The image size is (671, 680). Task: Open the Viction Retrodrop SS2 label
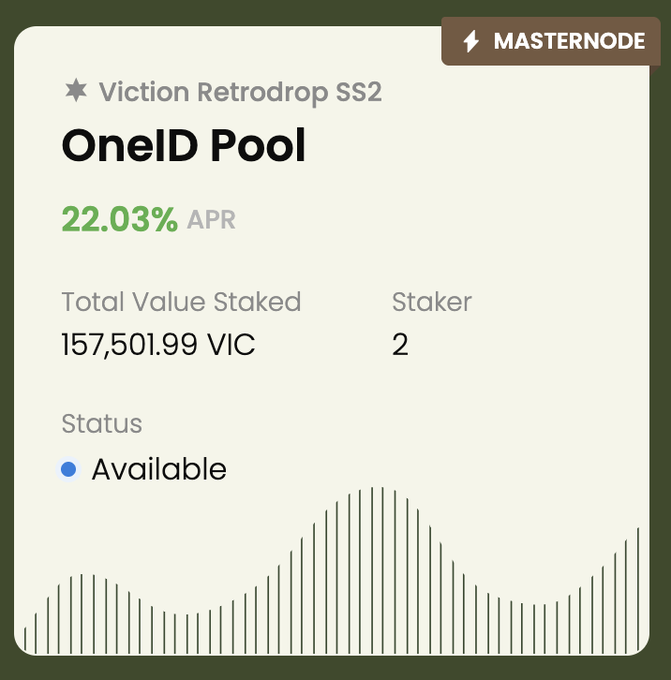(240, 93)
